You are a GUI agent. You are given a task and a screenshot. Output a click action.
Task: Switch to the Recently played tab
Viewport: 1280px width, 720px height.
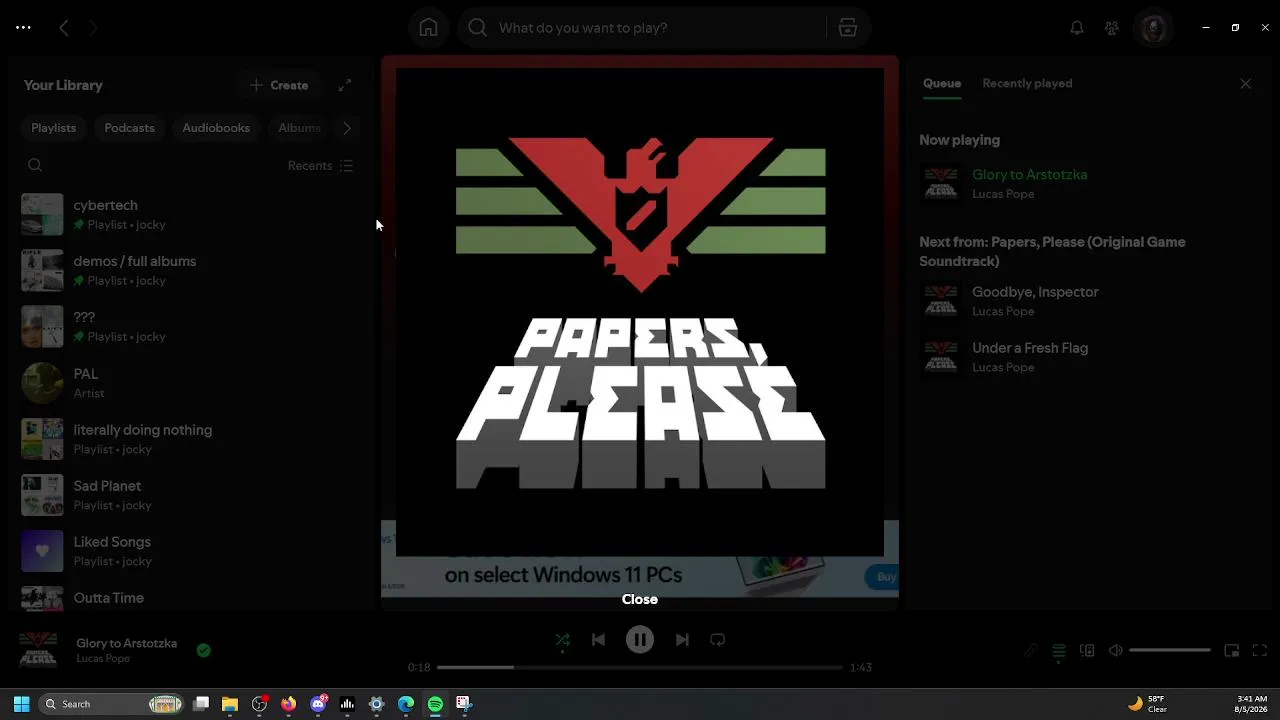1027,84
